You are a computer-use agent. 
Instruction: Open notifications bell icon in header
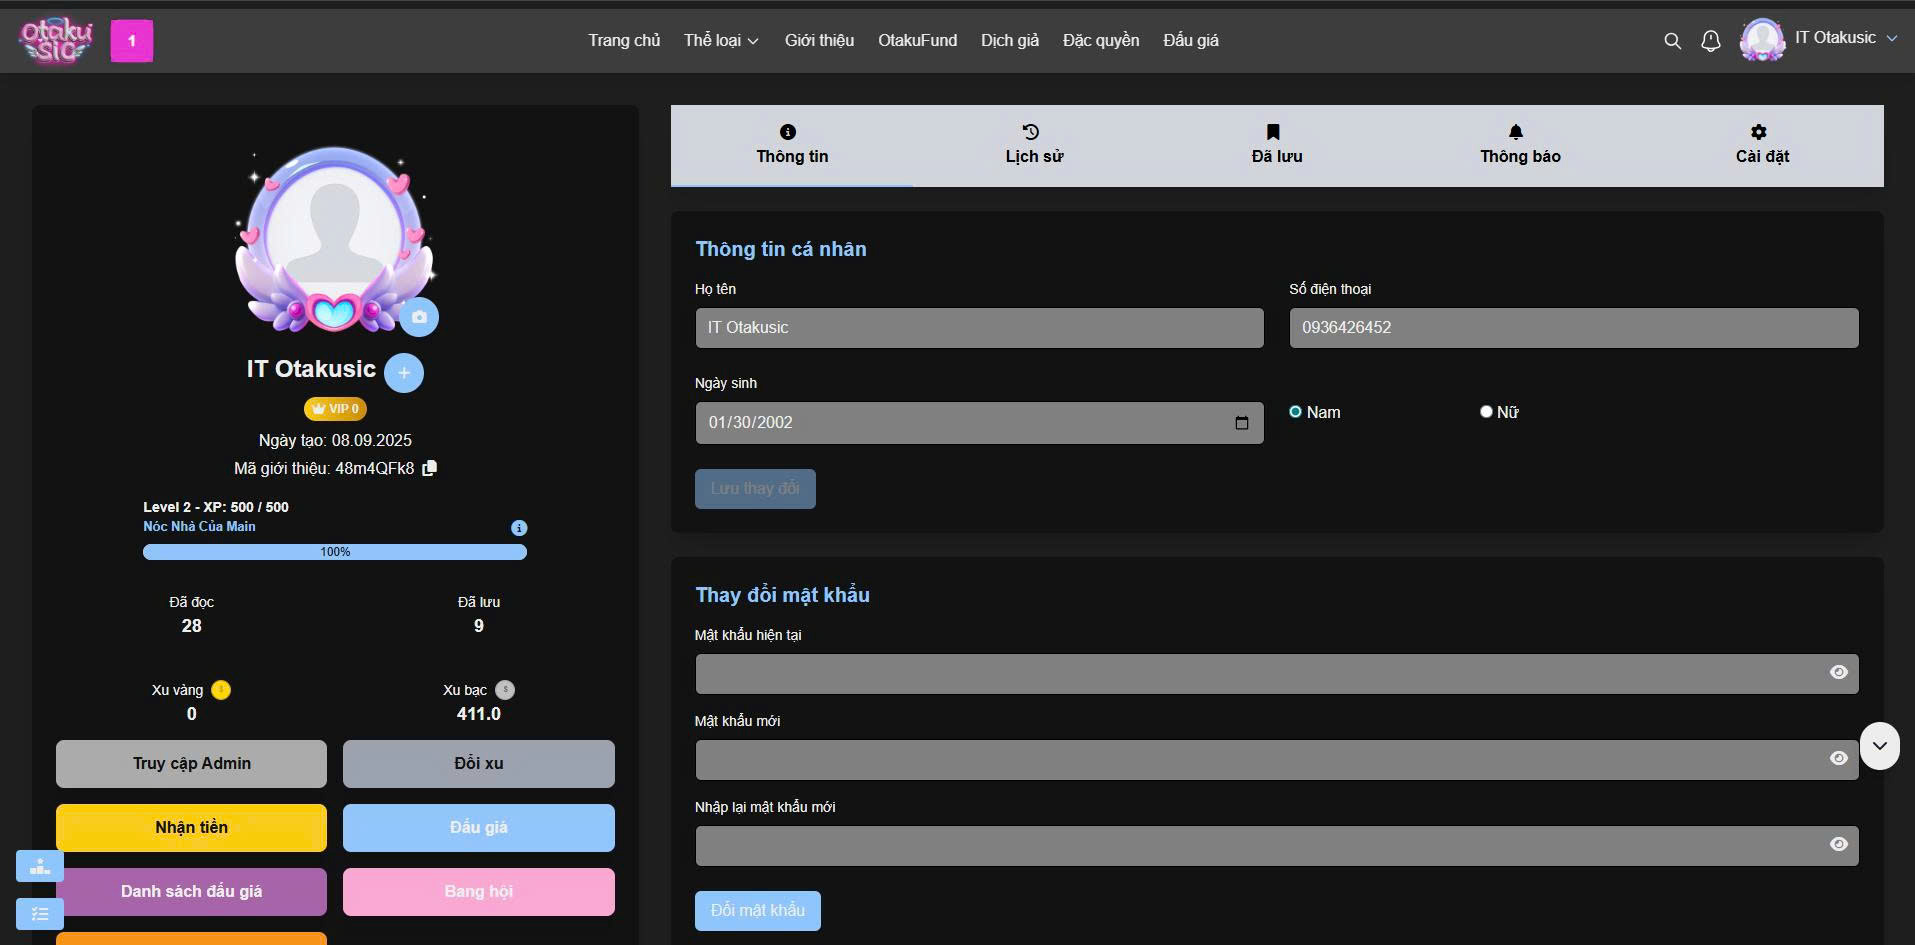(x=1711, y=41)
